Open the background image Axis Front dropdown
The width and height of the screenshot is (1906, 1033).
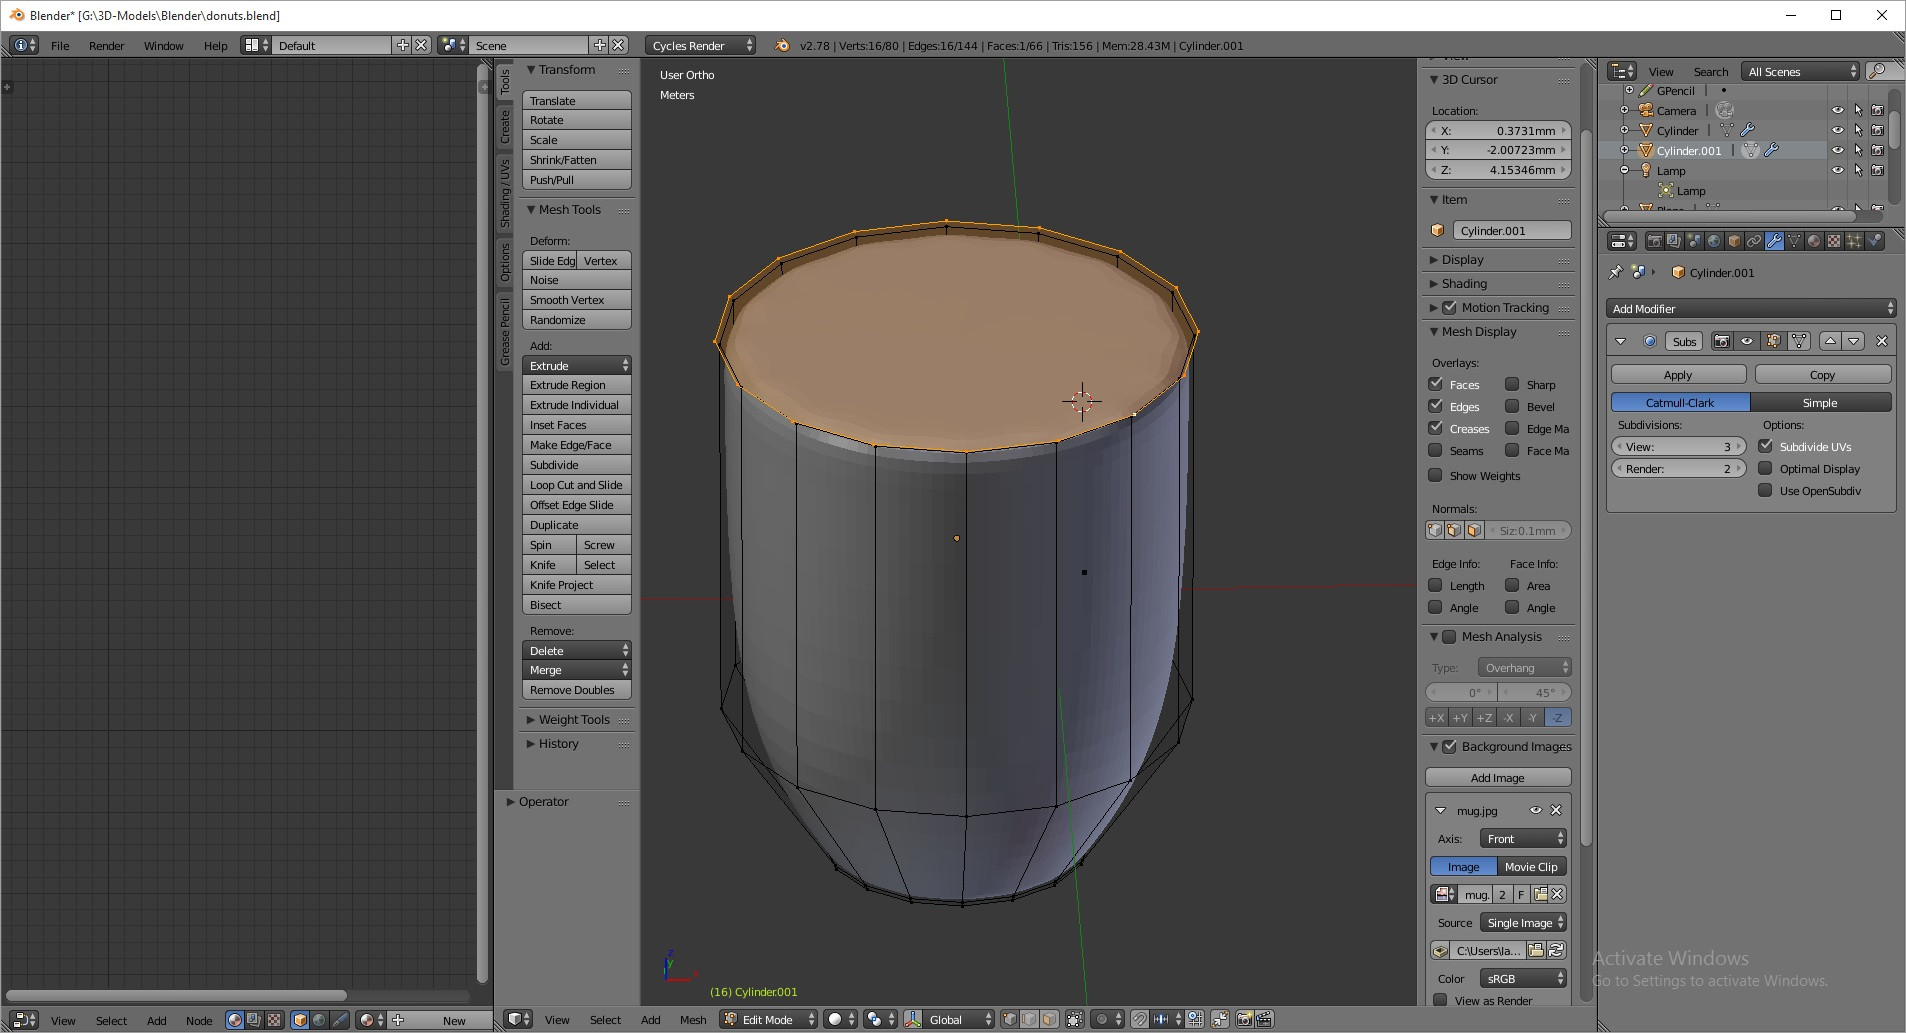point(1523,838)
